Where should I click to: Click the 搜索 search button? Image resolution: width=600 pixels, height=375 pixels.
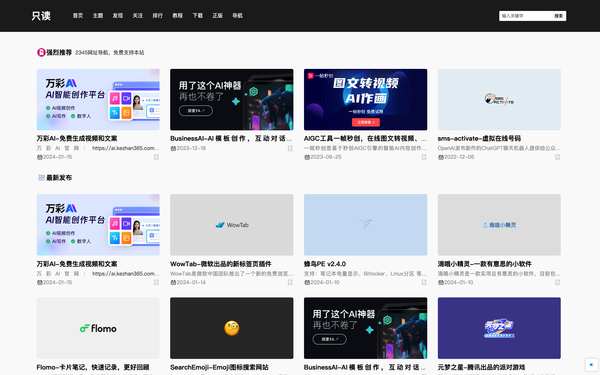pyautogui.click(x=559, y=16)
